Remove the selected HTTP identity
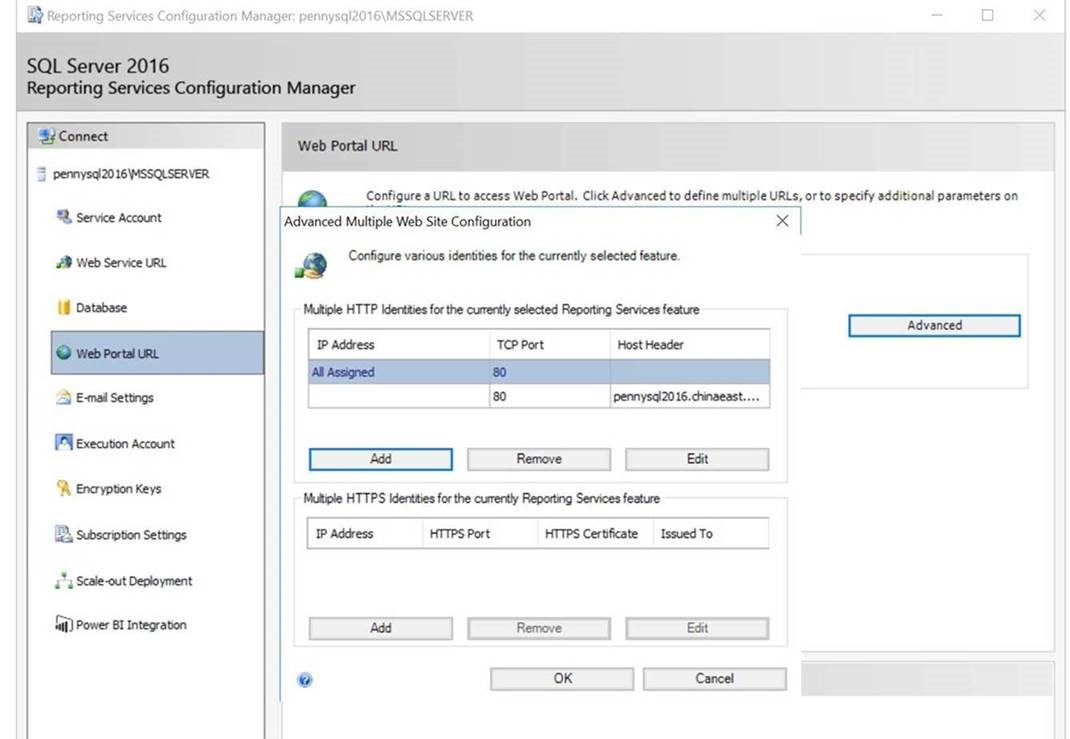Viewport: 1070px width, 739px height. 538,459
